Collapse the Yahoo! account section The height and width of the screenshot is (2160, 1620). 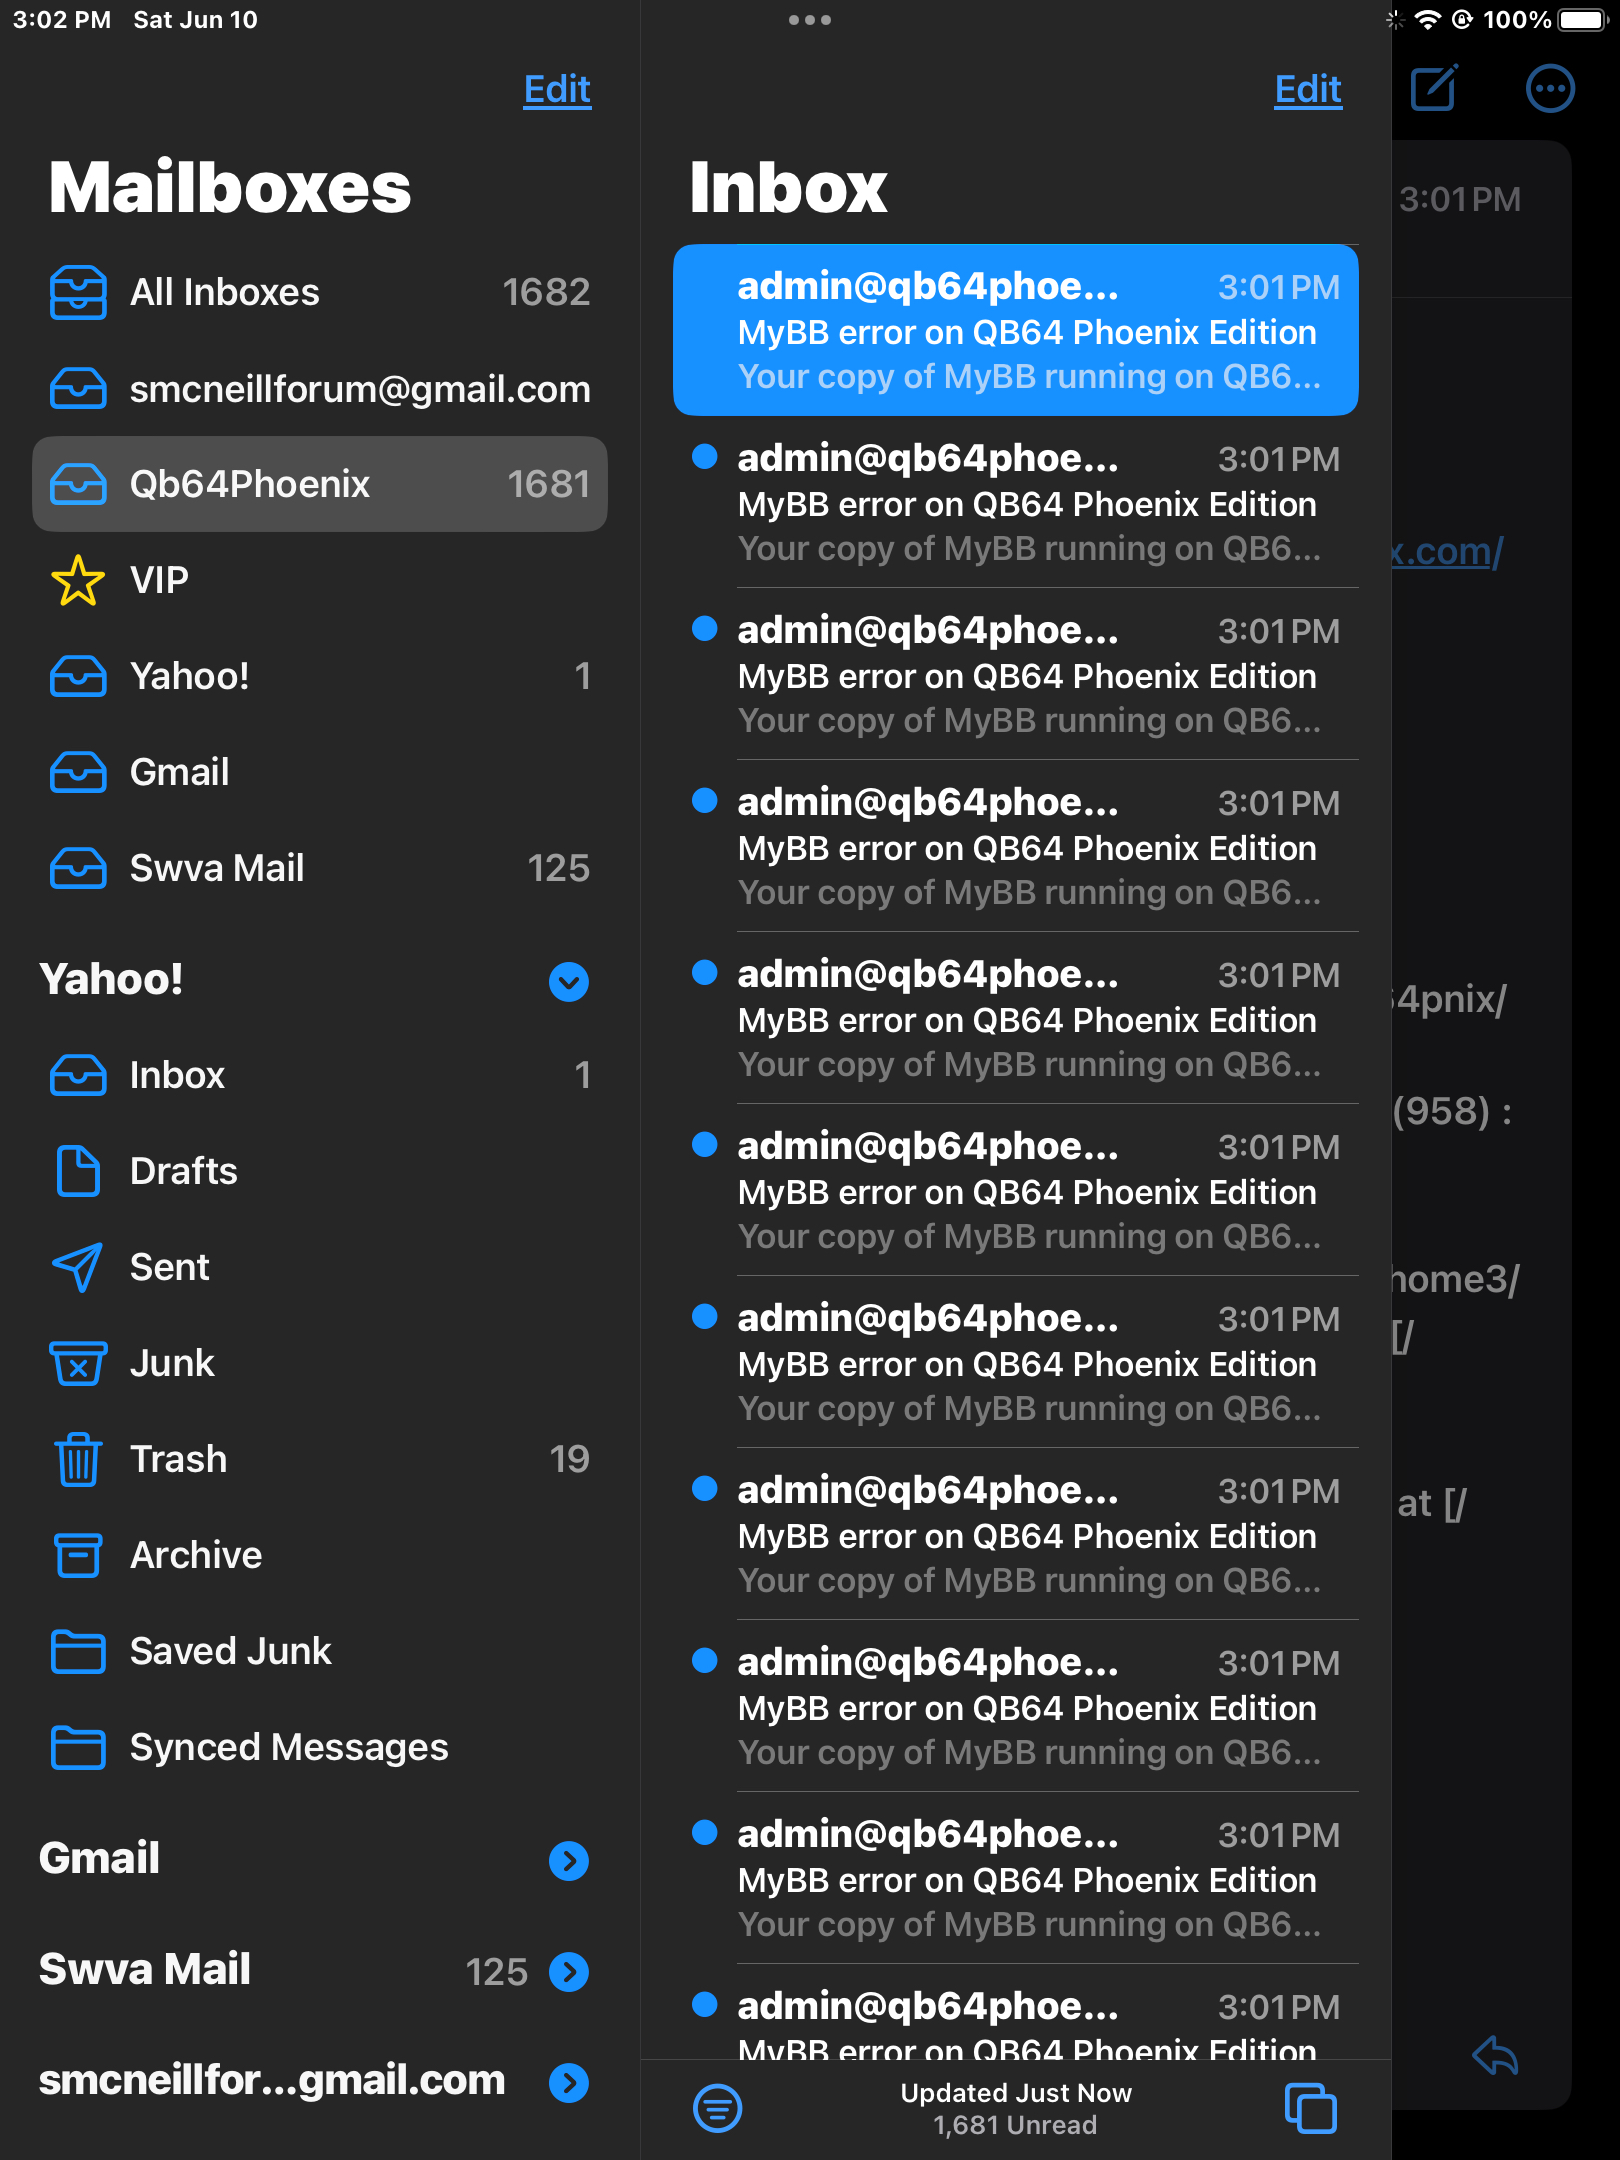(x=569, y=981)
